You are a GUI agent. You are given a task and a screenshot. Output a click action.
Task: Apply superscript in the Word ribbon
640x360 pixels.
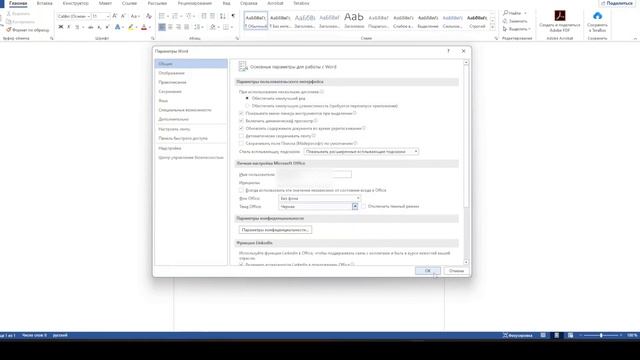[x=107, y=27]
